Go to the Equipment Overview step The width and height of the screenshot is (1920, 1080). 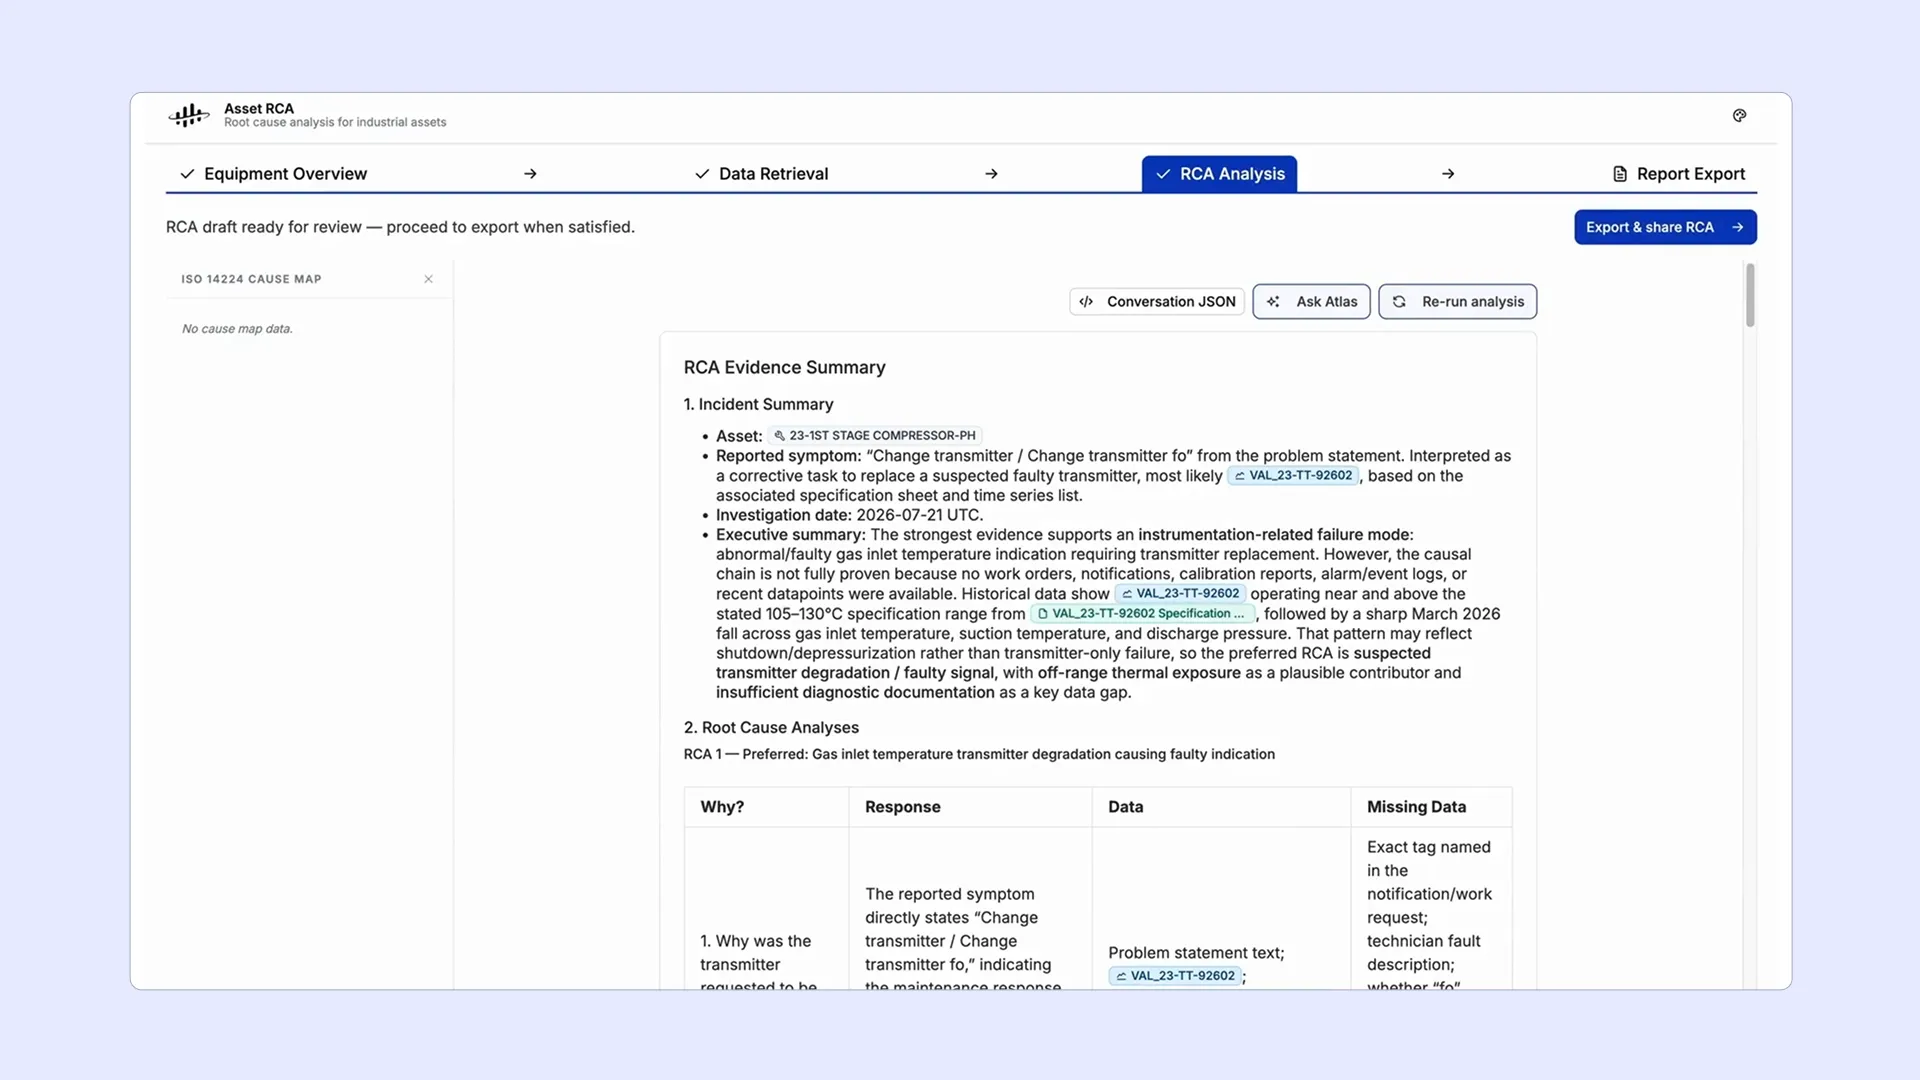tap(274, 174)
